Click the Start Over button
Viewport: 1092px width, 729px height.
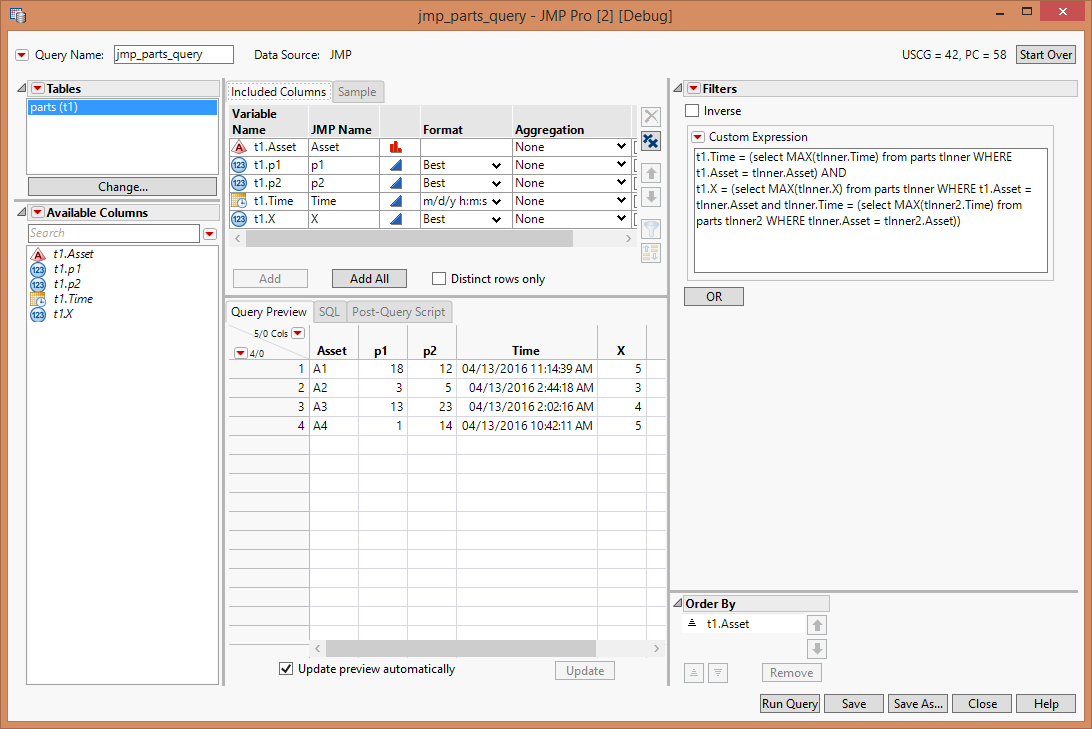pos(1045,55)
